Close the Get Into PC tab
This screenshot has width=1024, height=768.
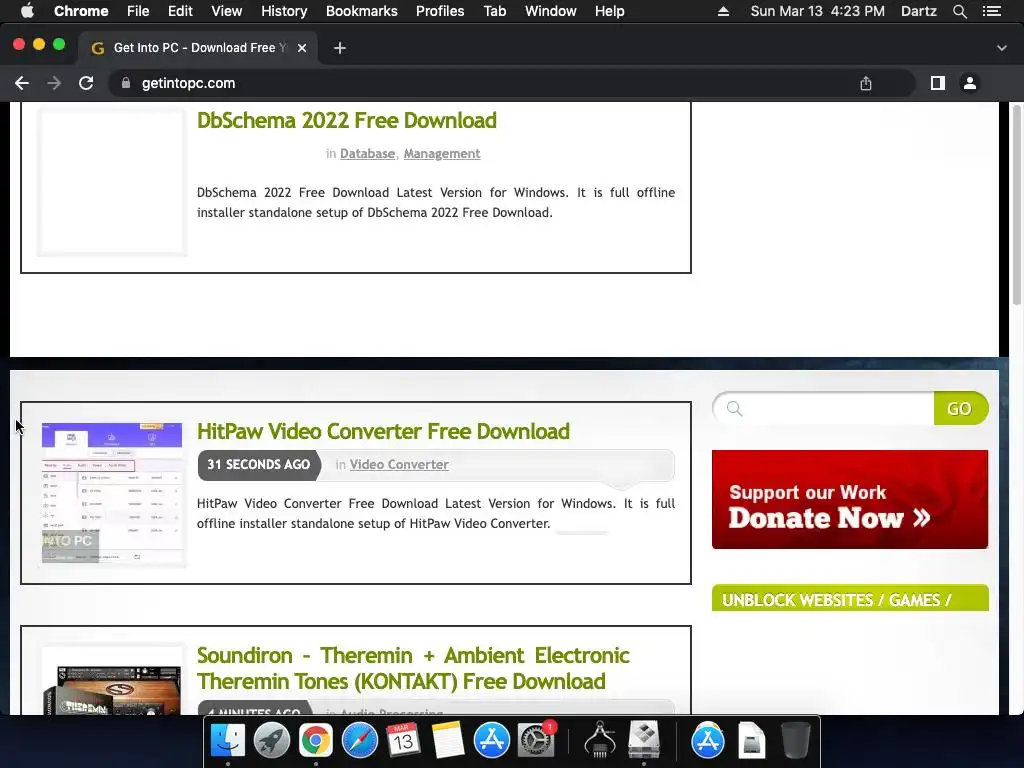(x=302, y=48)
